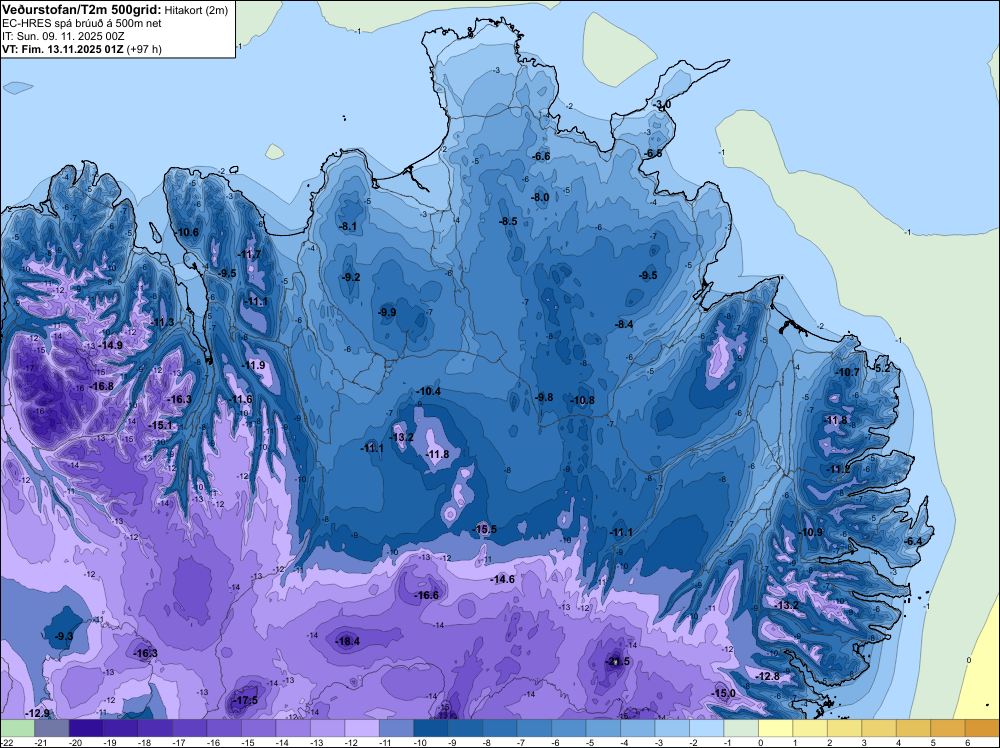Image resolution: width=1000 pixels, height=748 pixels.
Task: Choose the legend swatch labeled -5
Action: coord(603,728)
